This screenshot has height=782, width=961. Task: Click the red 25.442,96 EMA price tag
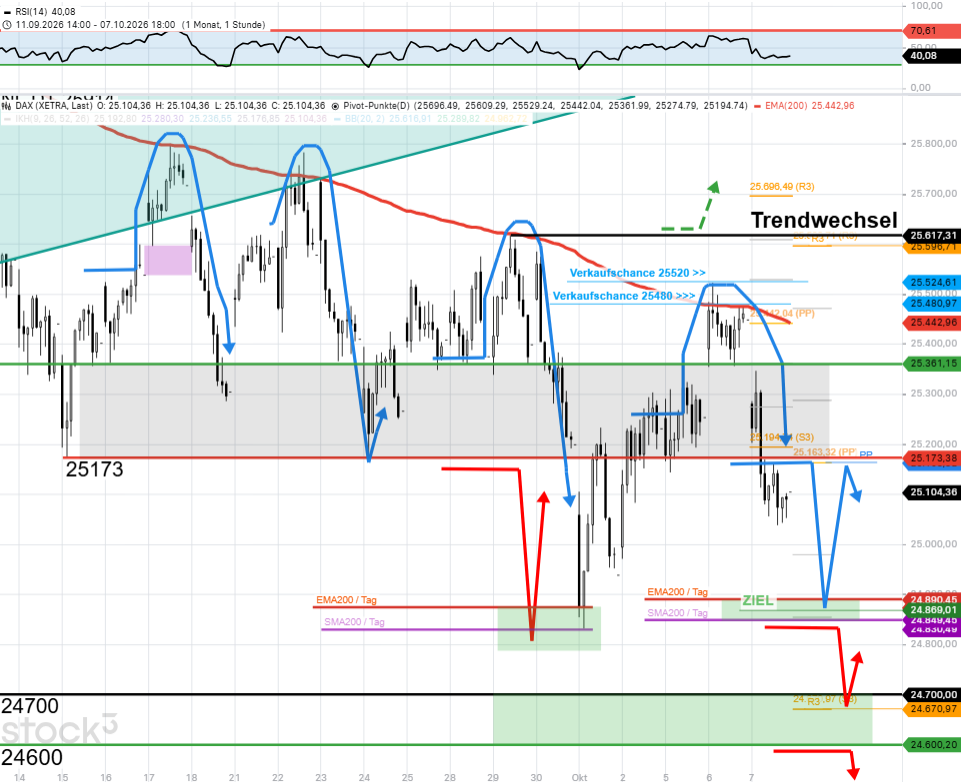pos(933,322)
